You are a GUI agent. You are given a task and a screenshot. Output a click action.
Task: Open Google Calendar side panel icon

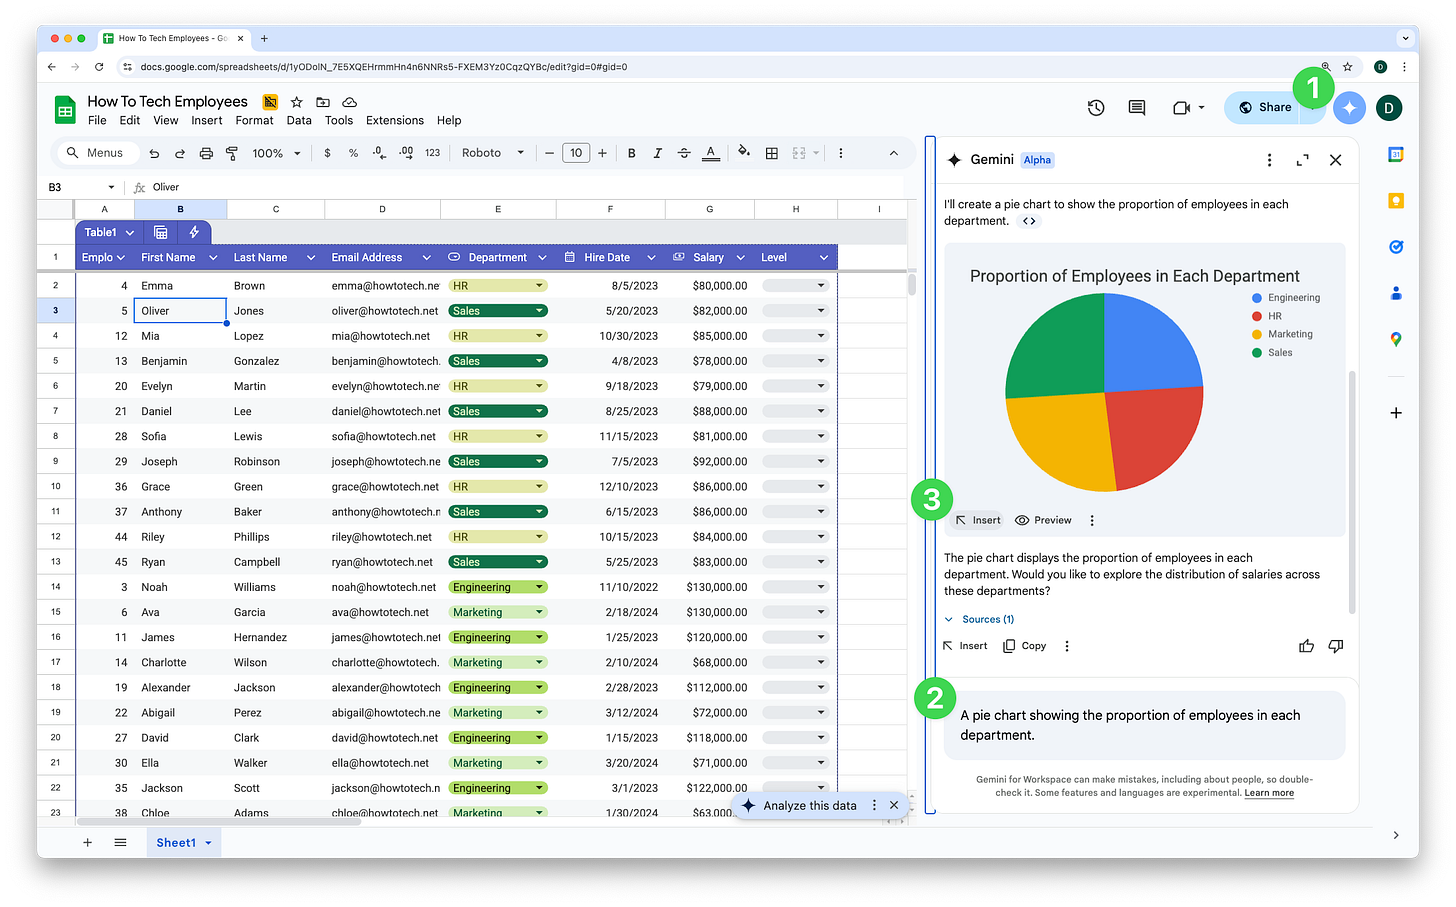coord(1396,154)
